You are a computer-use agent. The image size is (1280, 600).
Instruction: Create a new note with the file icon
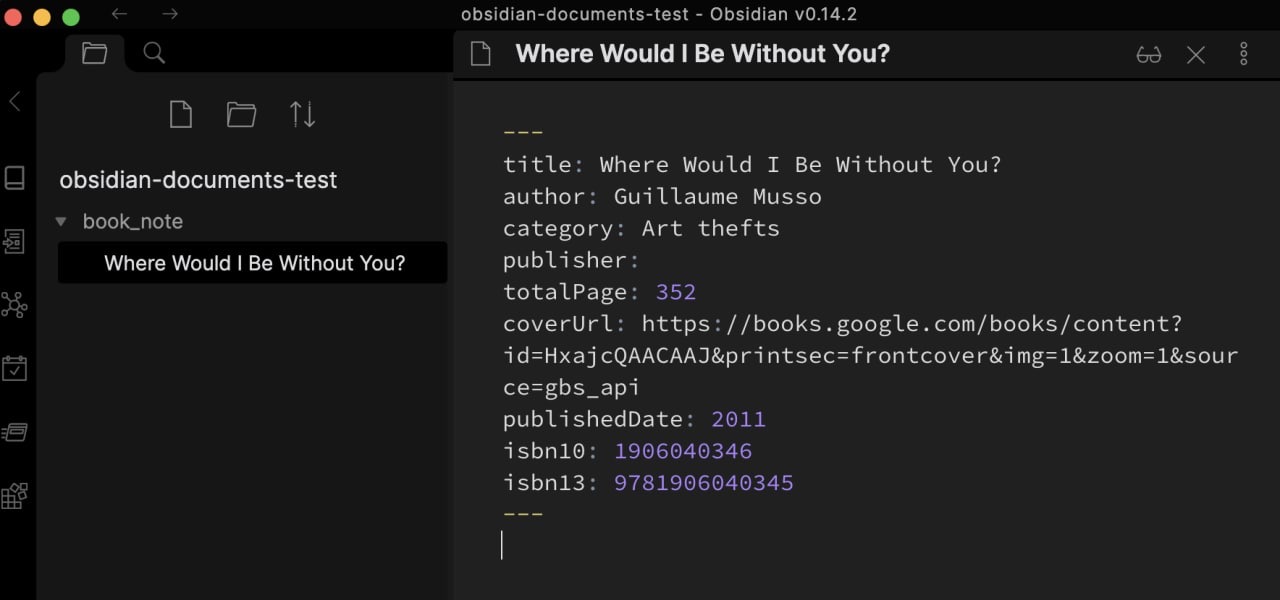click(x=180, y=115)
